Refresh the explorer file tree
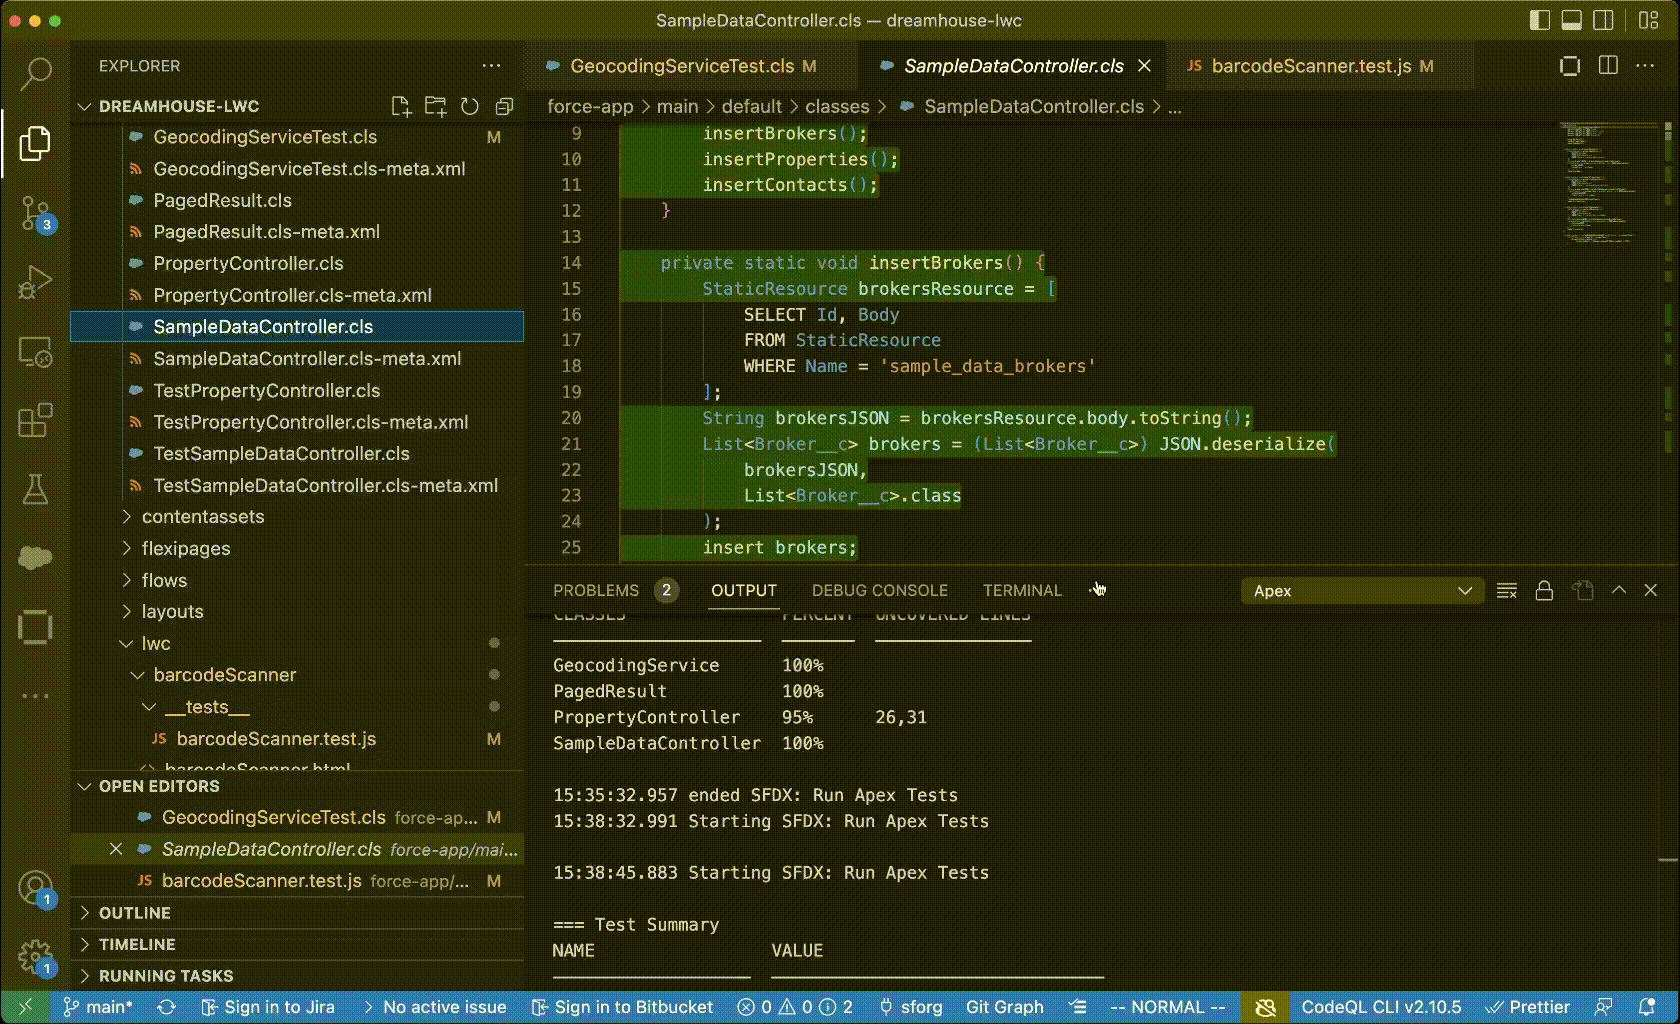This screenshot has width=1680, height=1024. click(469, 106)
